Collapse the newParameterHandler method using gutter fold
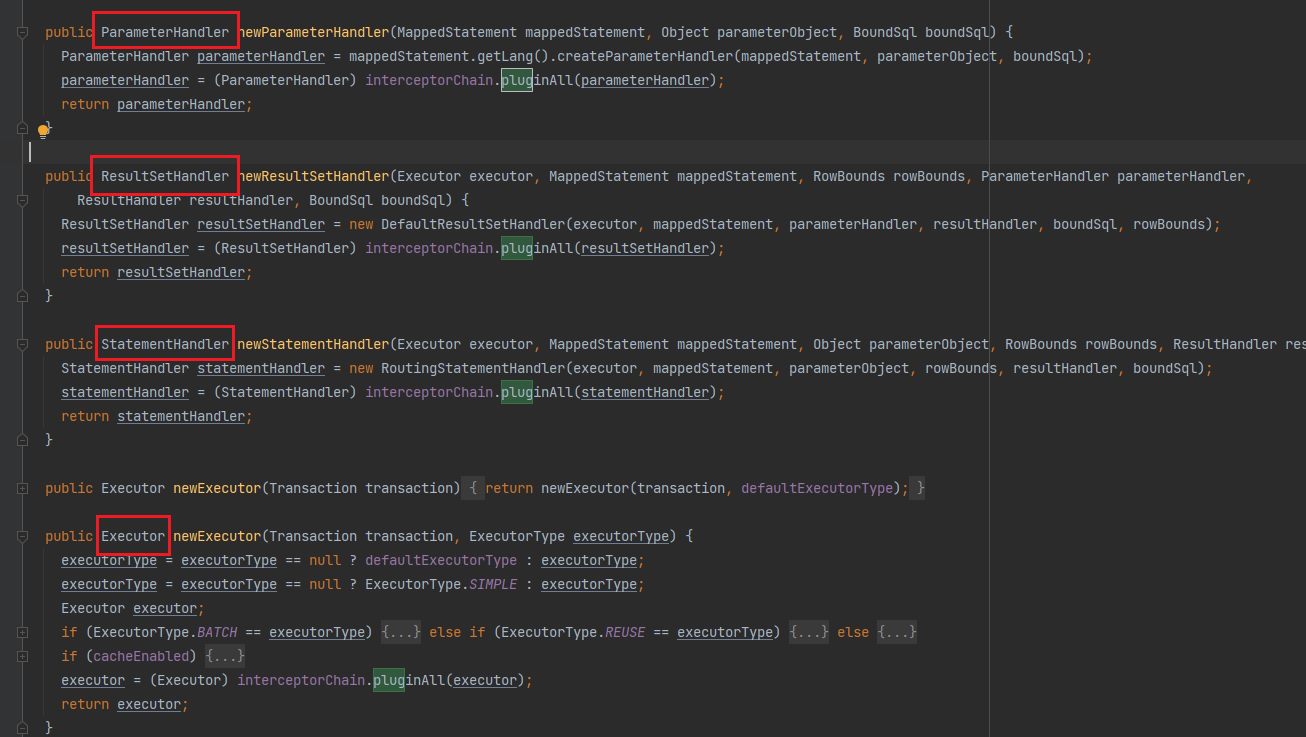Image resolution: width=1306 pixels, height=737 pixels. coord(22,32)
